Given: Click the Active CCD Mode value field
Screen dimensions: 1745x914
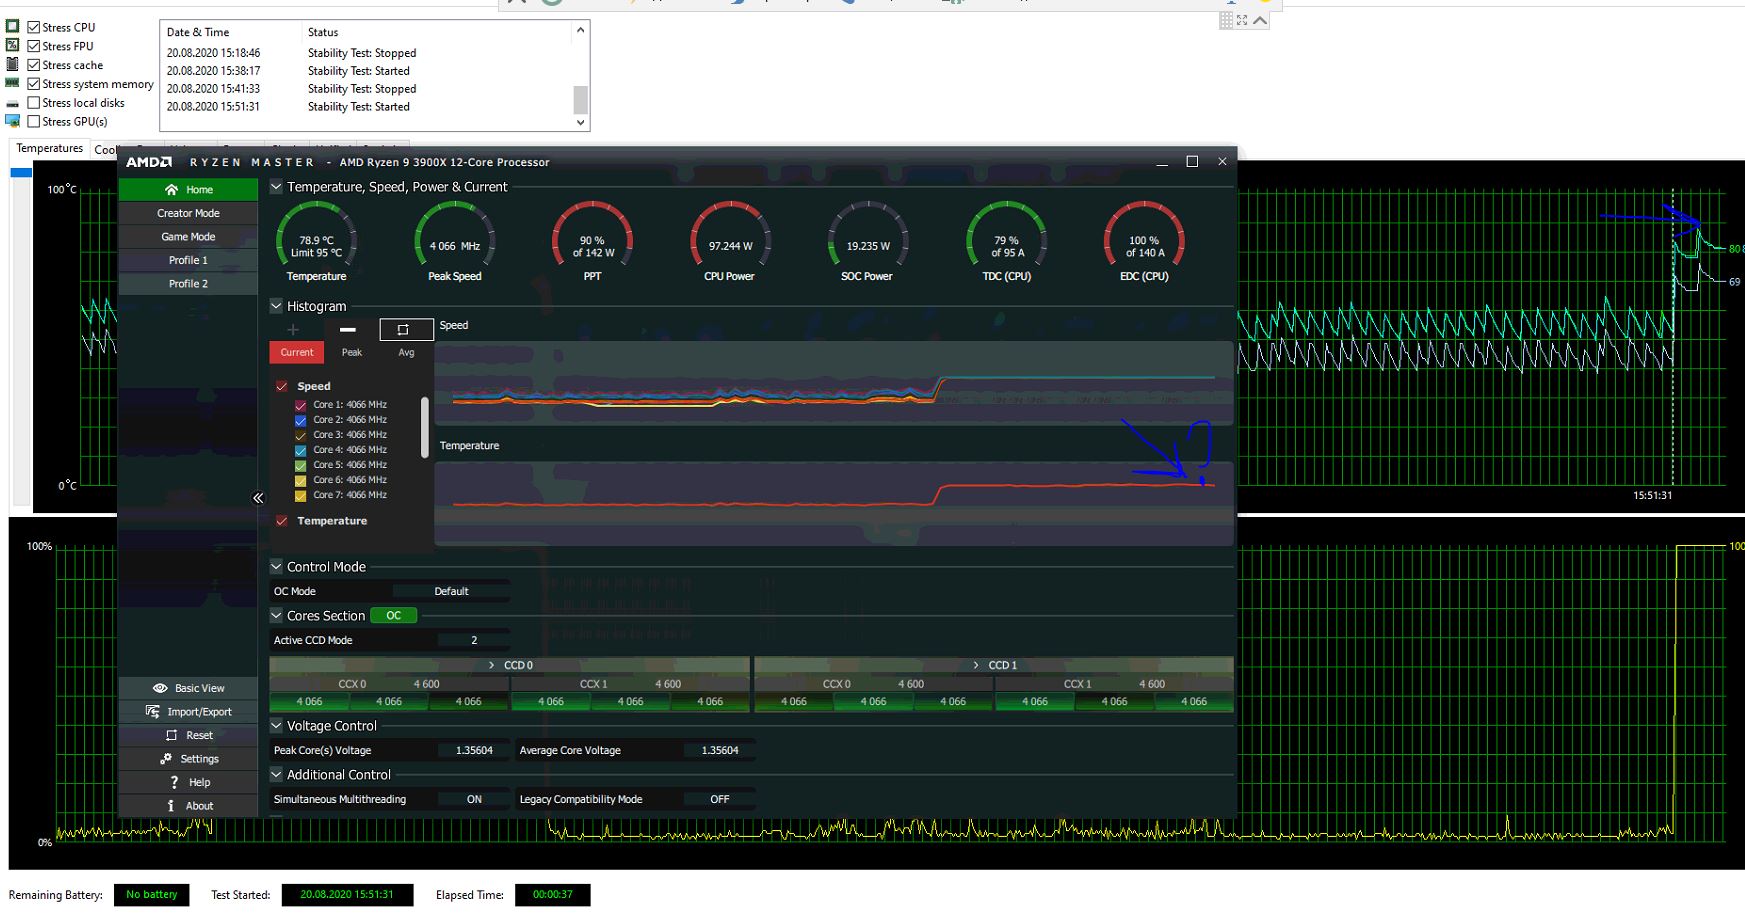Looking at the screenshot, I should (474, 640).
